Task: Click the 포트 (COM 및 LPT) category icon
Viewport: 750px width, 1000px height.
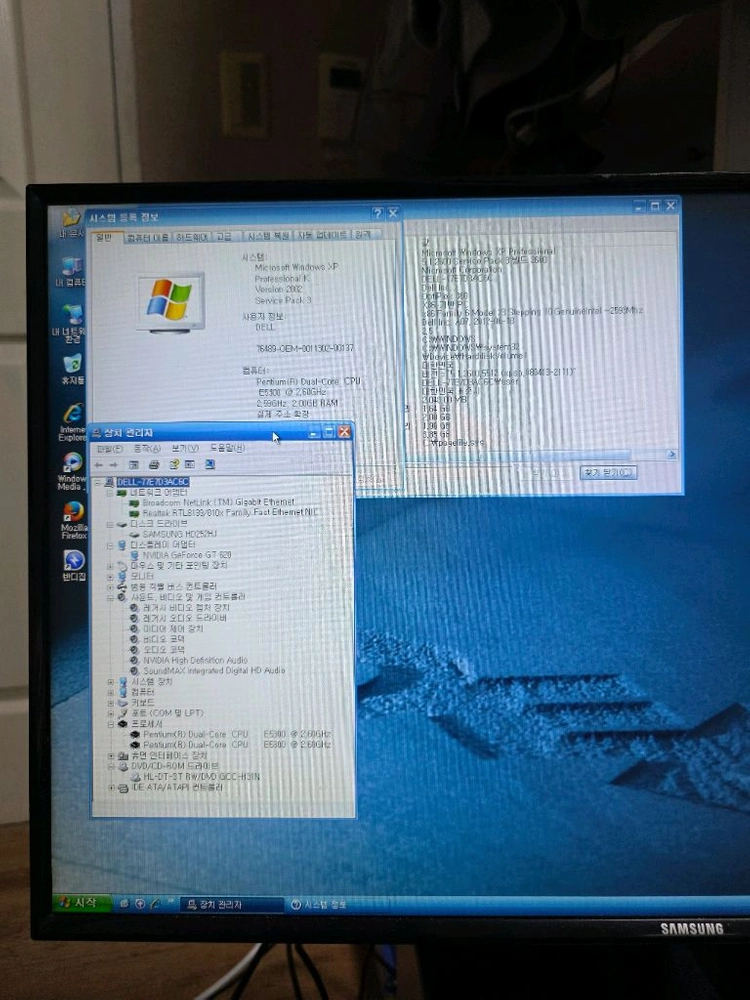Action: (122, 713)
